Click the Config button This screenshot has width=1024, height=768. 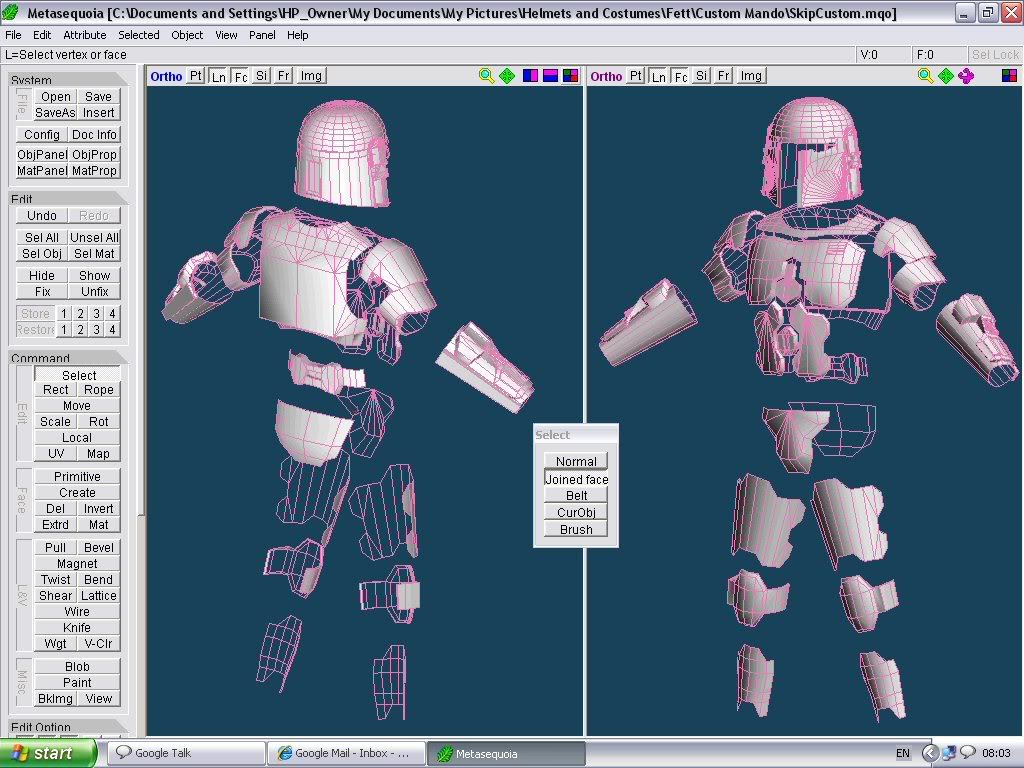(42, 135)
